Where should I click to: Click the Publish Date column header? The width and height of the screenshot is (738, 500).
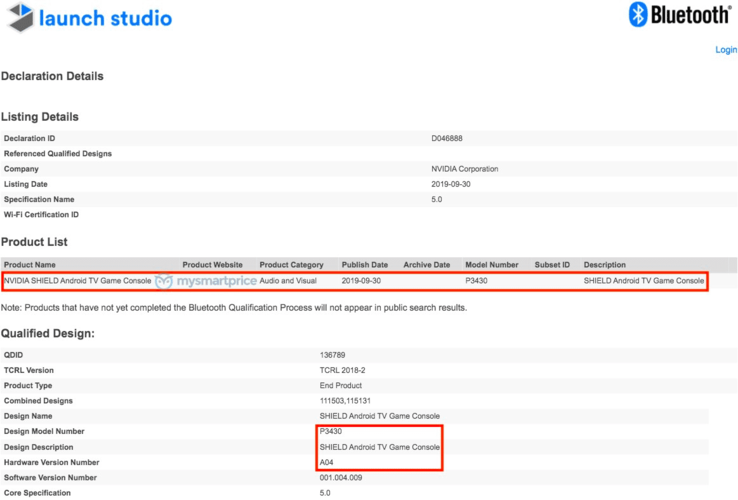[x=365, y=265]
